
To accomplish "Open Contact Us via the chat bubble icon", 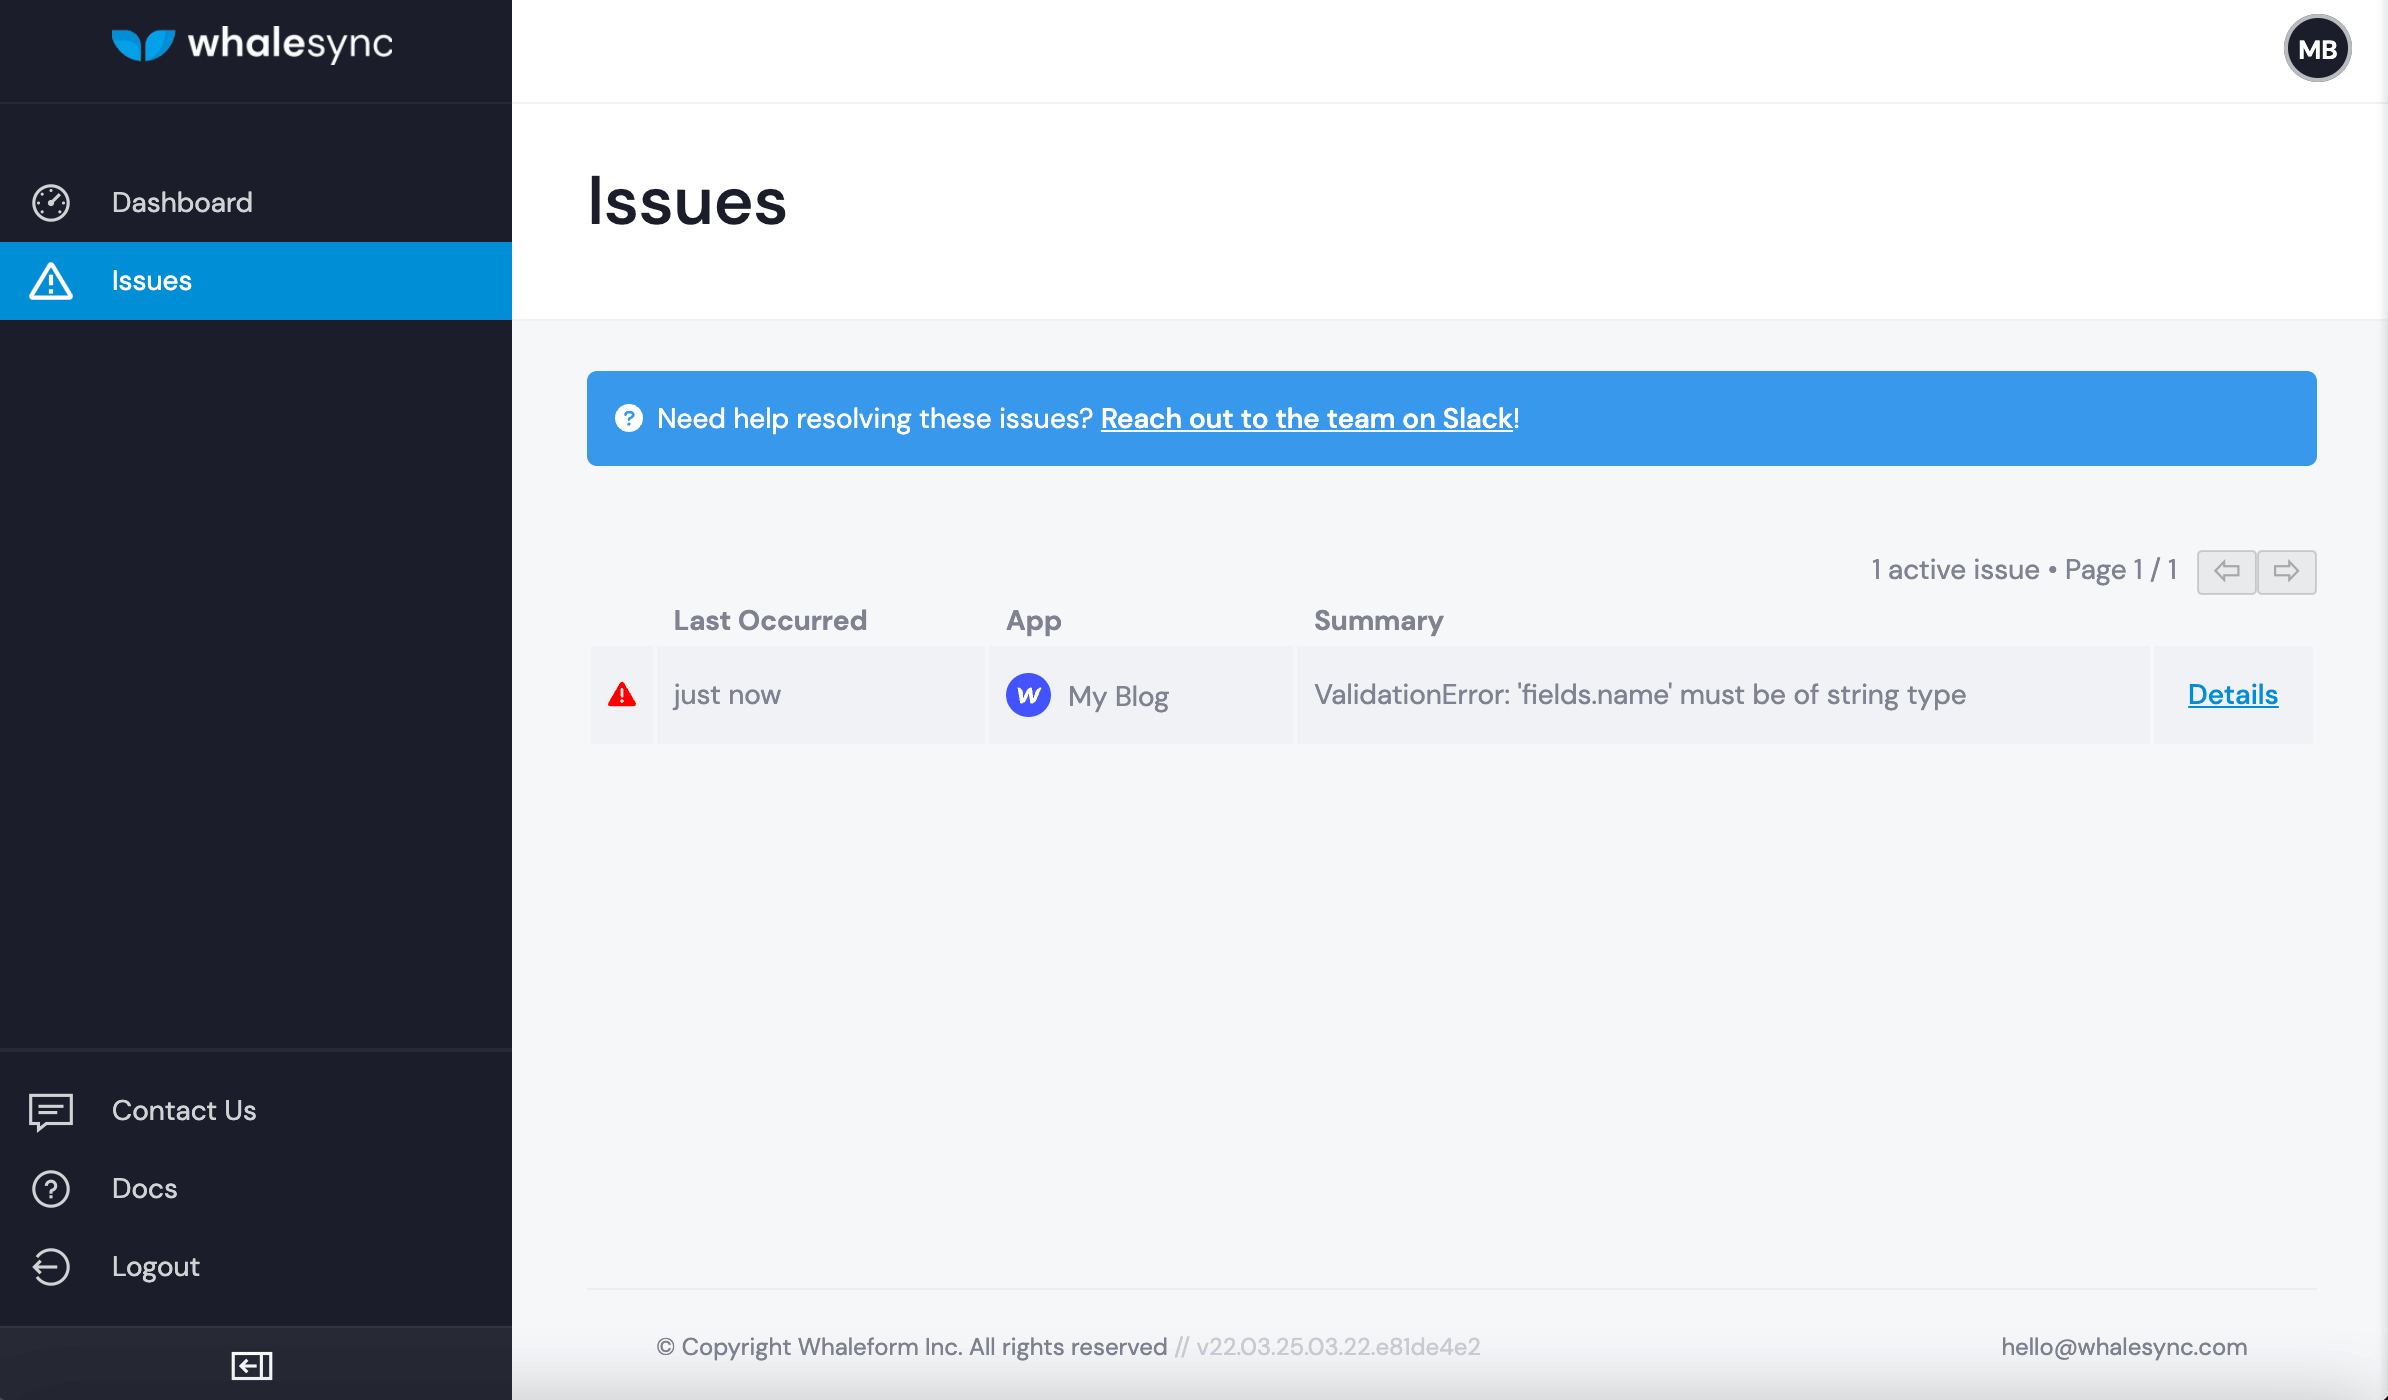I will click(x=50, y=1110).
